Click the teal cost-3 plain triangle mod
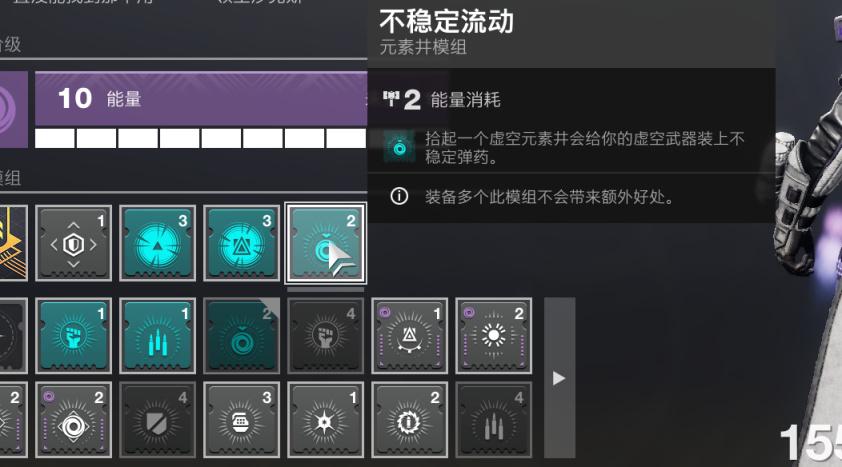Image resolution: width=842 pixels, height=467 pixels. pyautogui.click(x=157, y=243)
